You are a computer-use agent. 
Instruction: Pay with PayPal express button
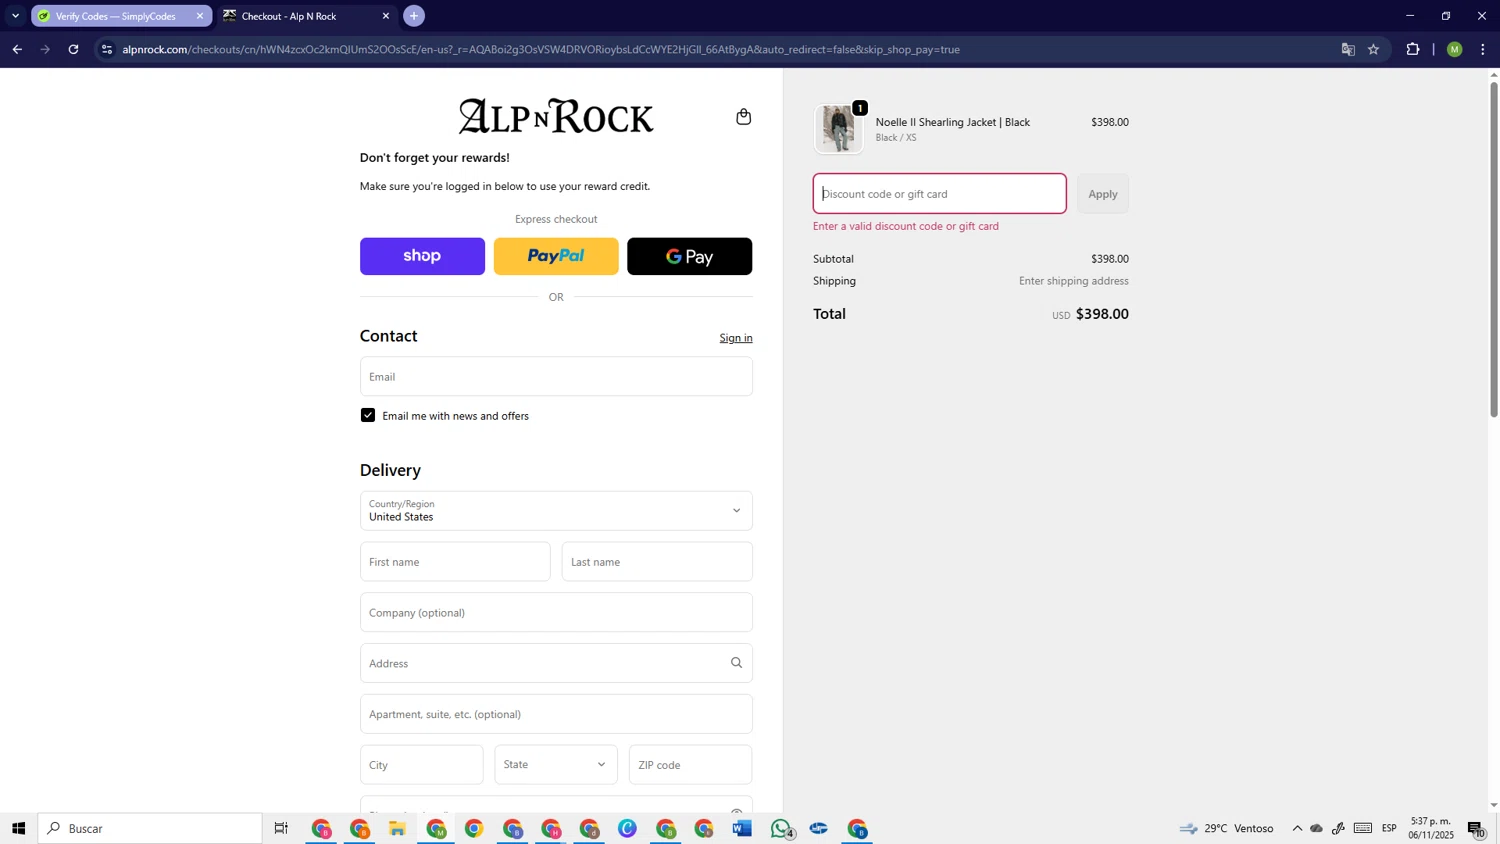click(556, 256)
